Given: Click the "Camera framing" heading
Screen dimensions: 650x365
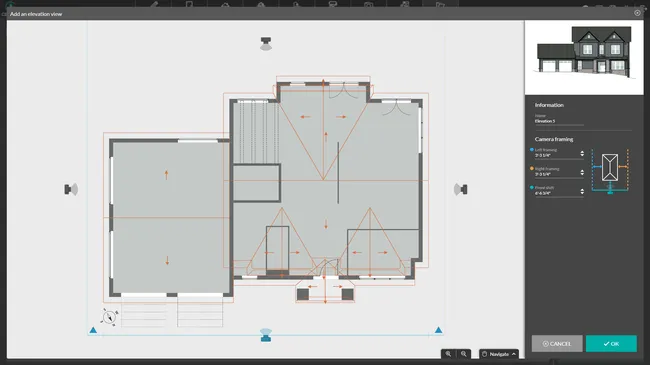Looking at the screenshot, I should tap(554, 139).
